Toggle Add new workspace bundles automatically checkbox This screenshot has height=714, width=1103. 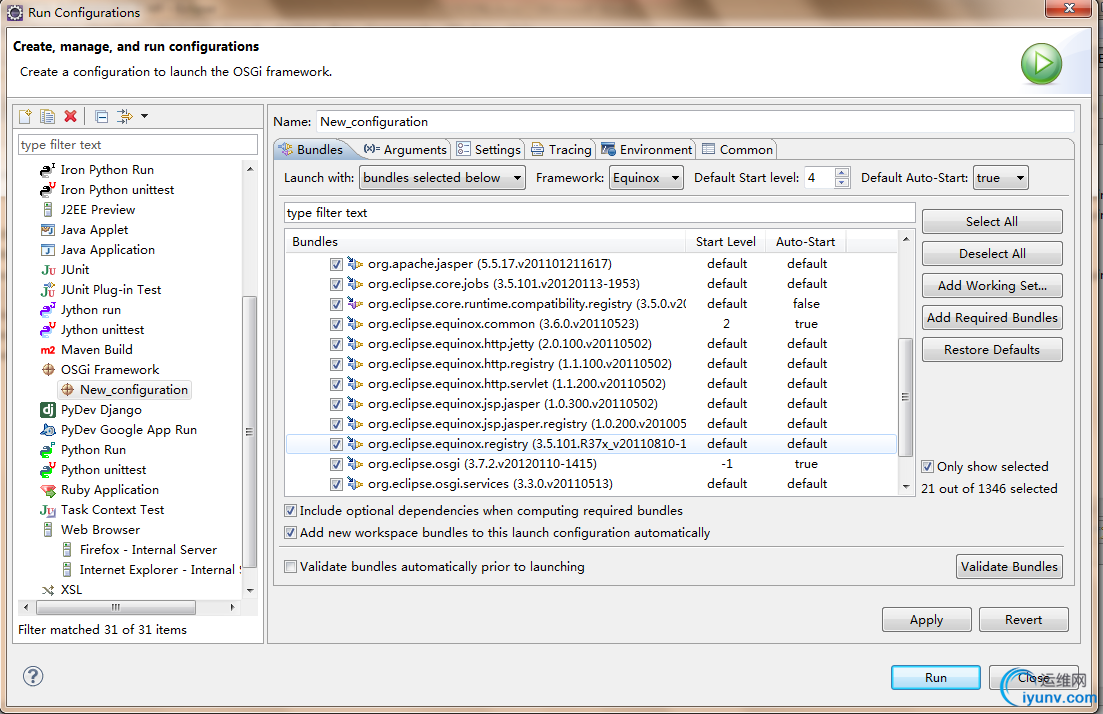click(290, 533)
